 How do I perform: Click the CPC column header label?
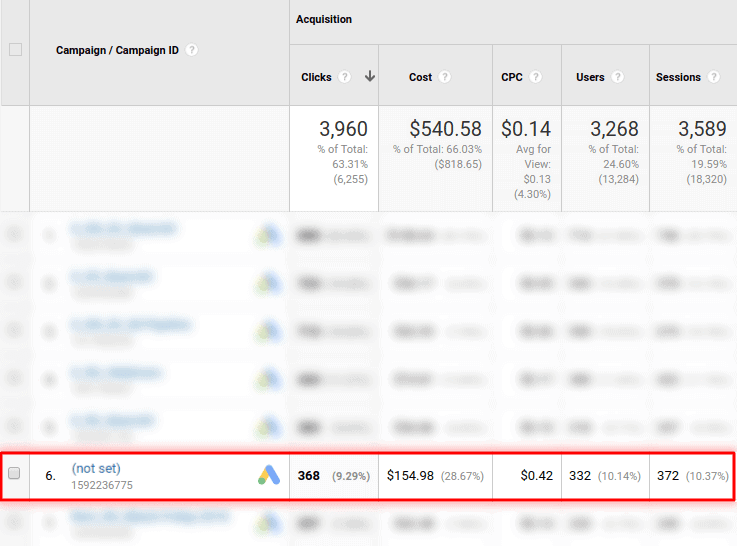pos(512,77)
